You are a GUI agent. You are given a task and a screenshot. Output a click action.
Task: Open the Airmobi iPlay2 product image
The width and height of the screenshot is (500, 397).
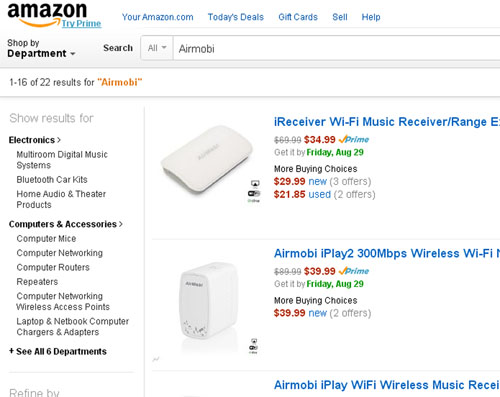[x=208, y=302]
